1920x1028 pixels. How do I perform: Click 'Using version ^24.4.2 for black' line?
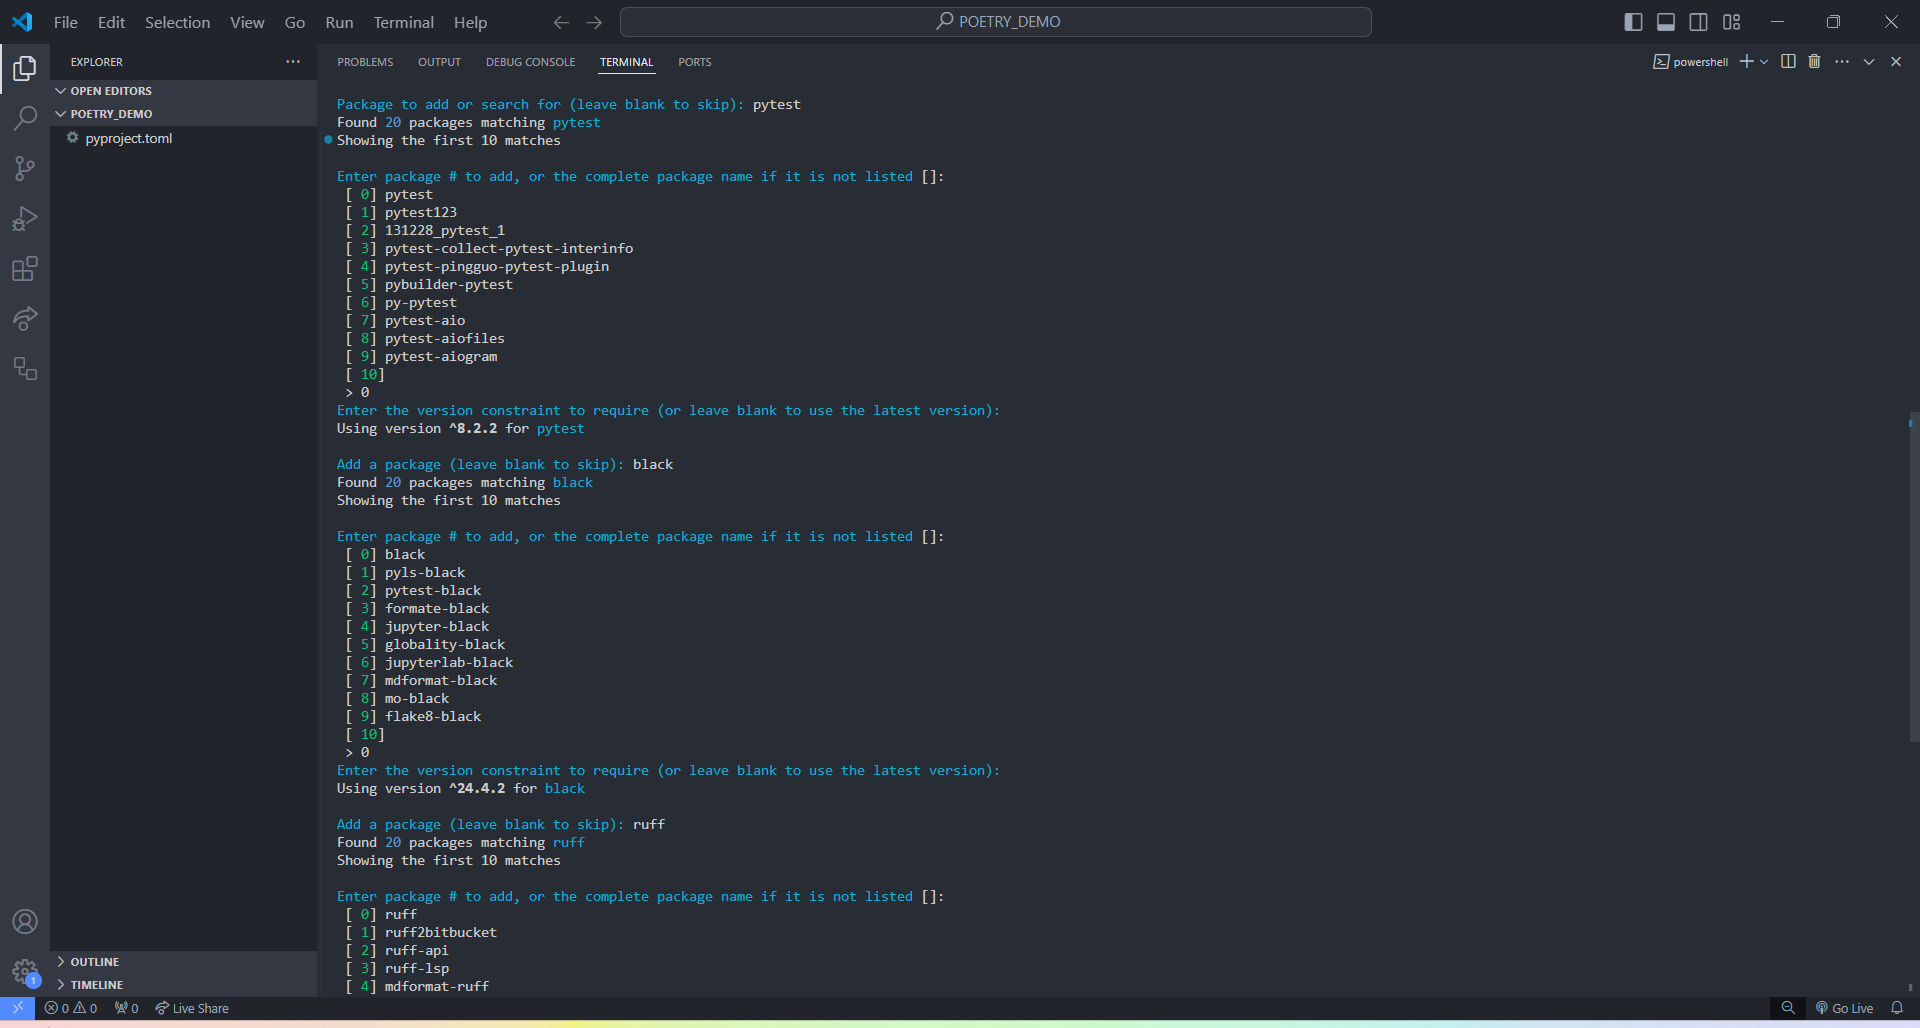click(461, 789)
